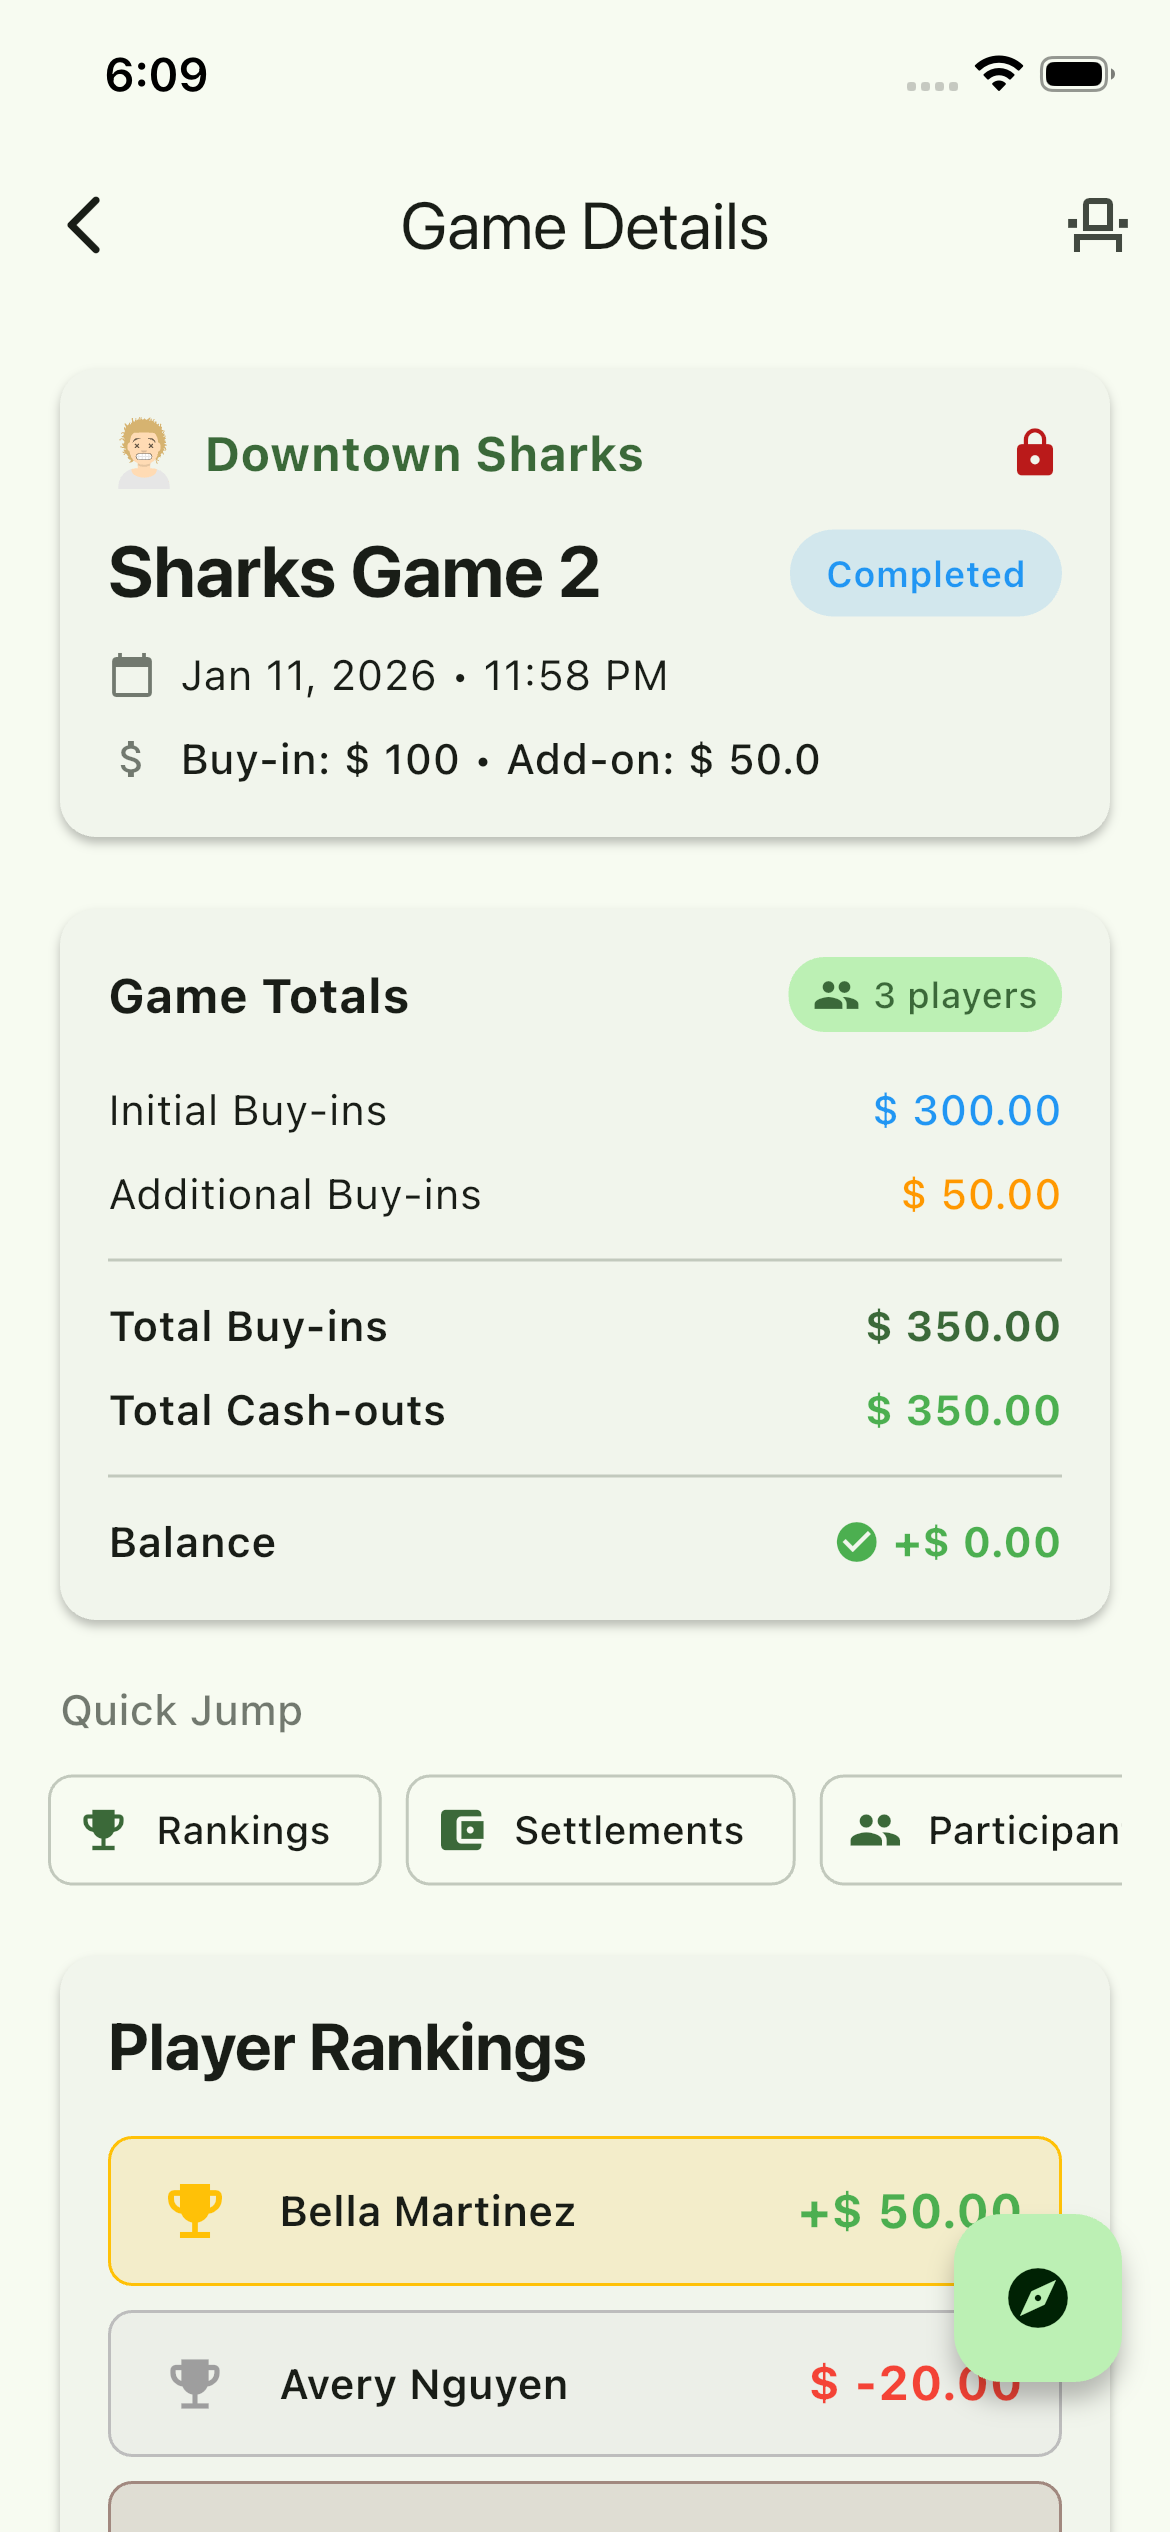1170x2532 pixels.
Task: Tap the Downtown Sharks avatar
Action: [144, 453]
